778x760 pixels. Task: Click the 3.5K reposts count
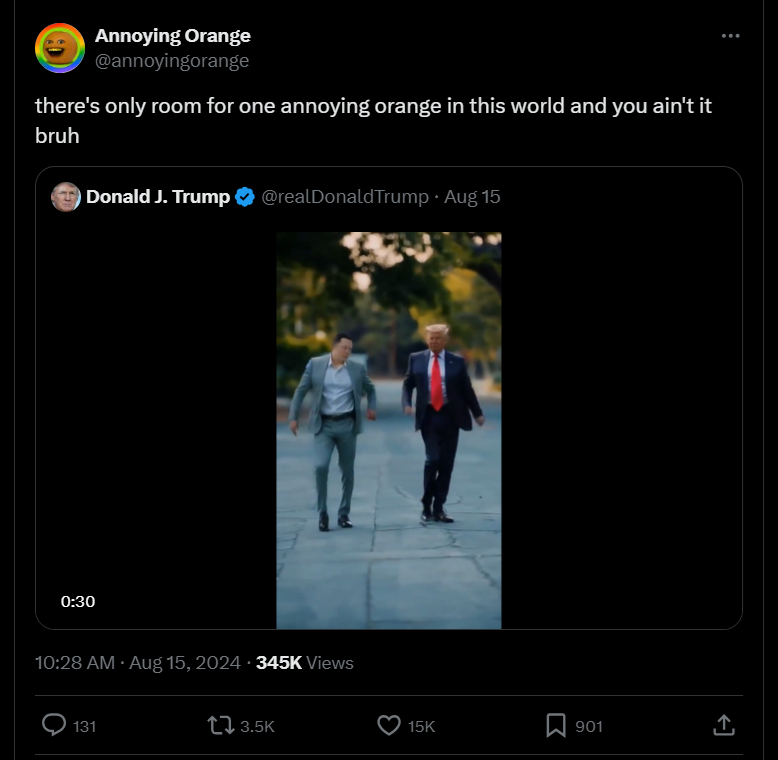pyautogui.click(x=257, y=726)
